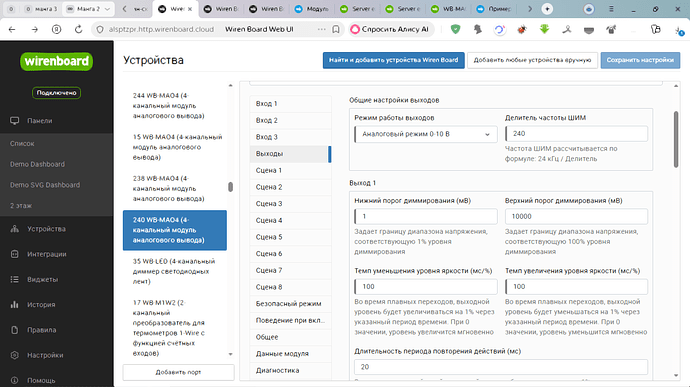
Task: Select device 15 WB-MAO4
Action: [x=175, y=147]
